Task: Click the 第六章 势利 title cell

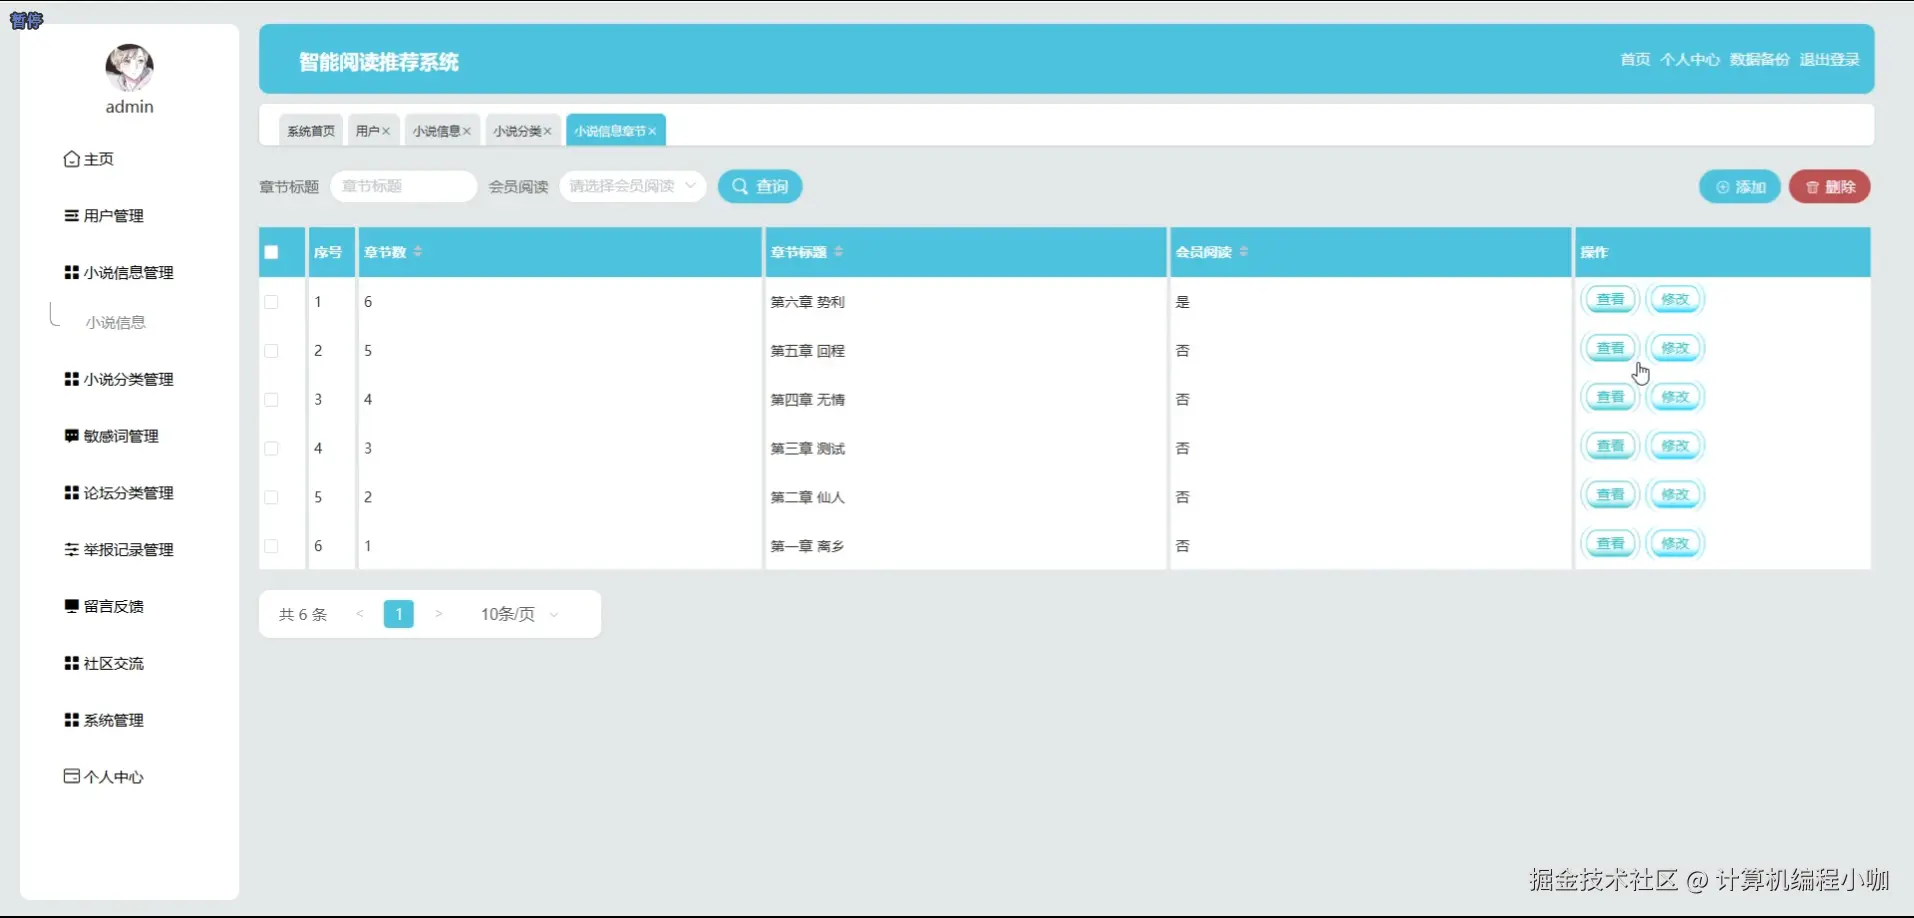Action: (807, 302)
